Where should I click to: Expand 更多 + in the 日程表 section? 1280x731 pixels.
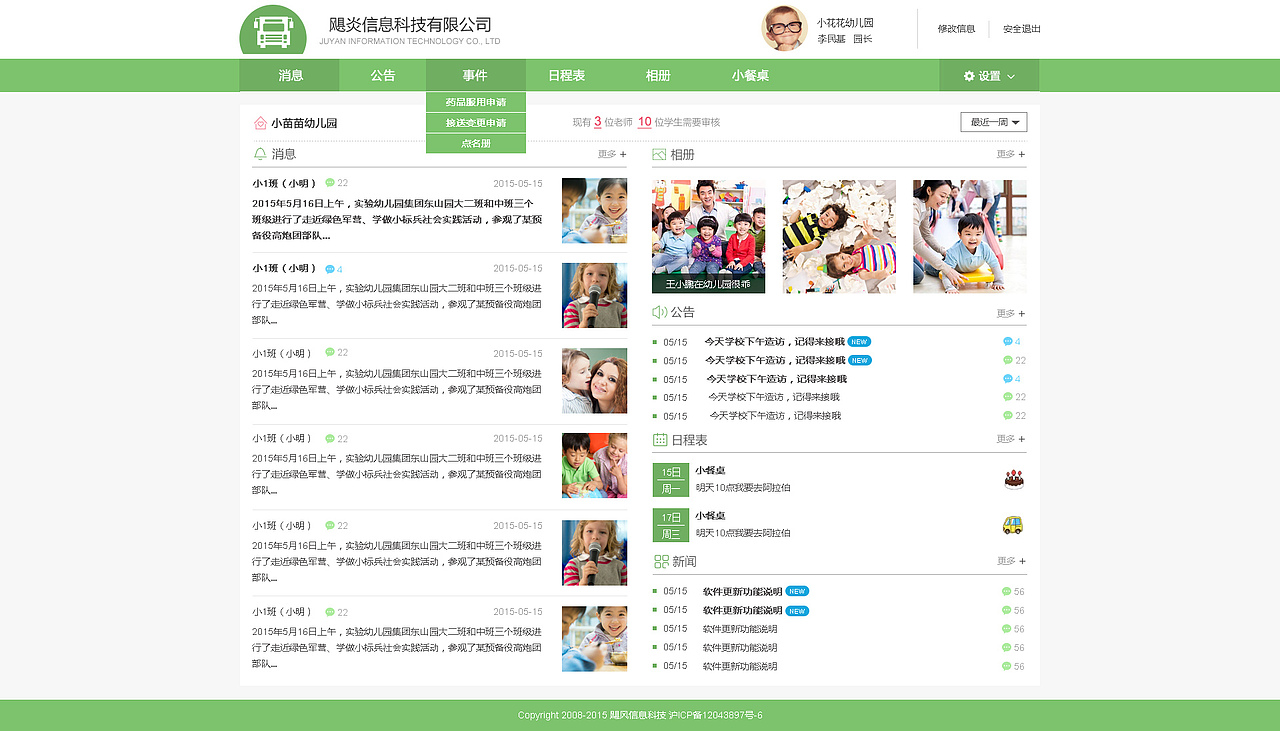pos(1011,439)
